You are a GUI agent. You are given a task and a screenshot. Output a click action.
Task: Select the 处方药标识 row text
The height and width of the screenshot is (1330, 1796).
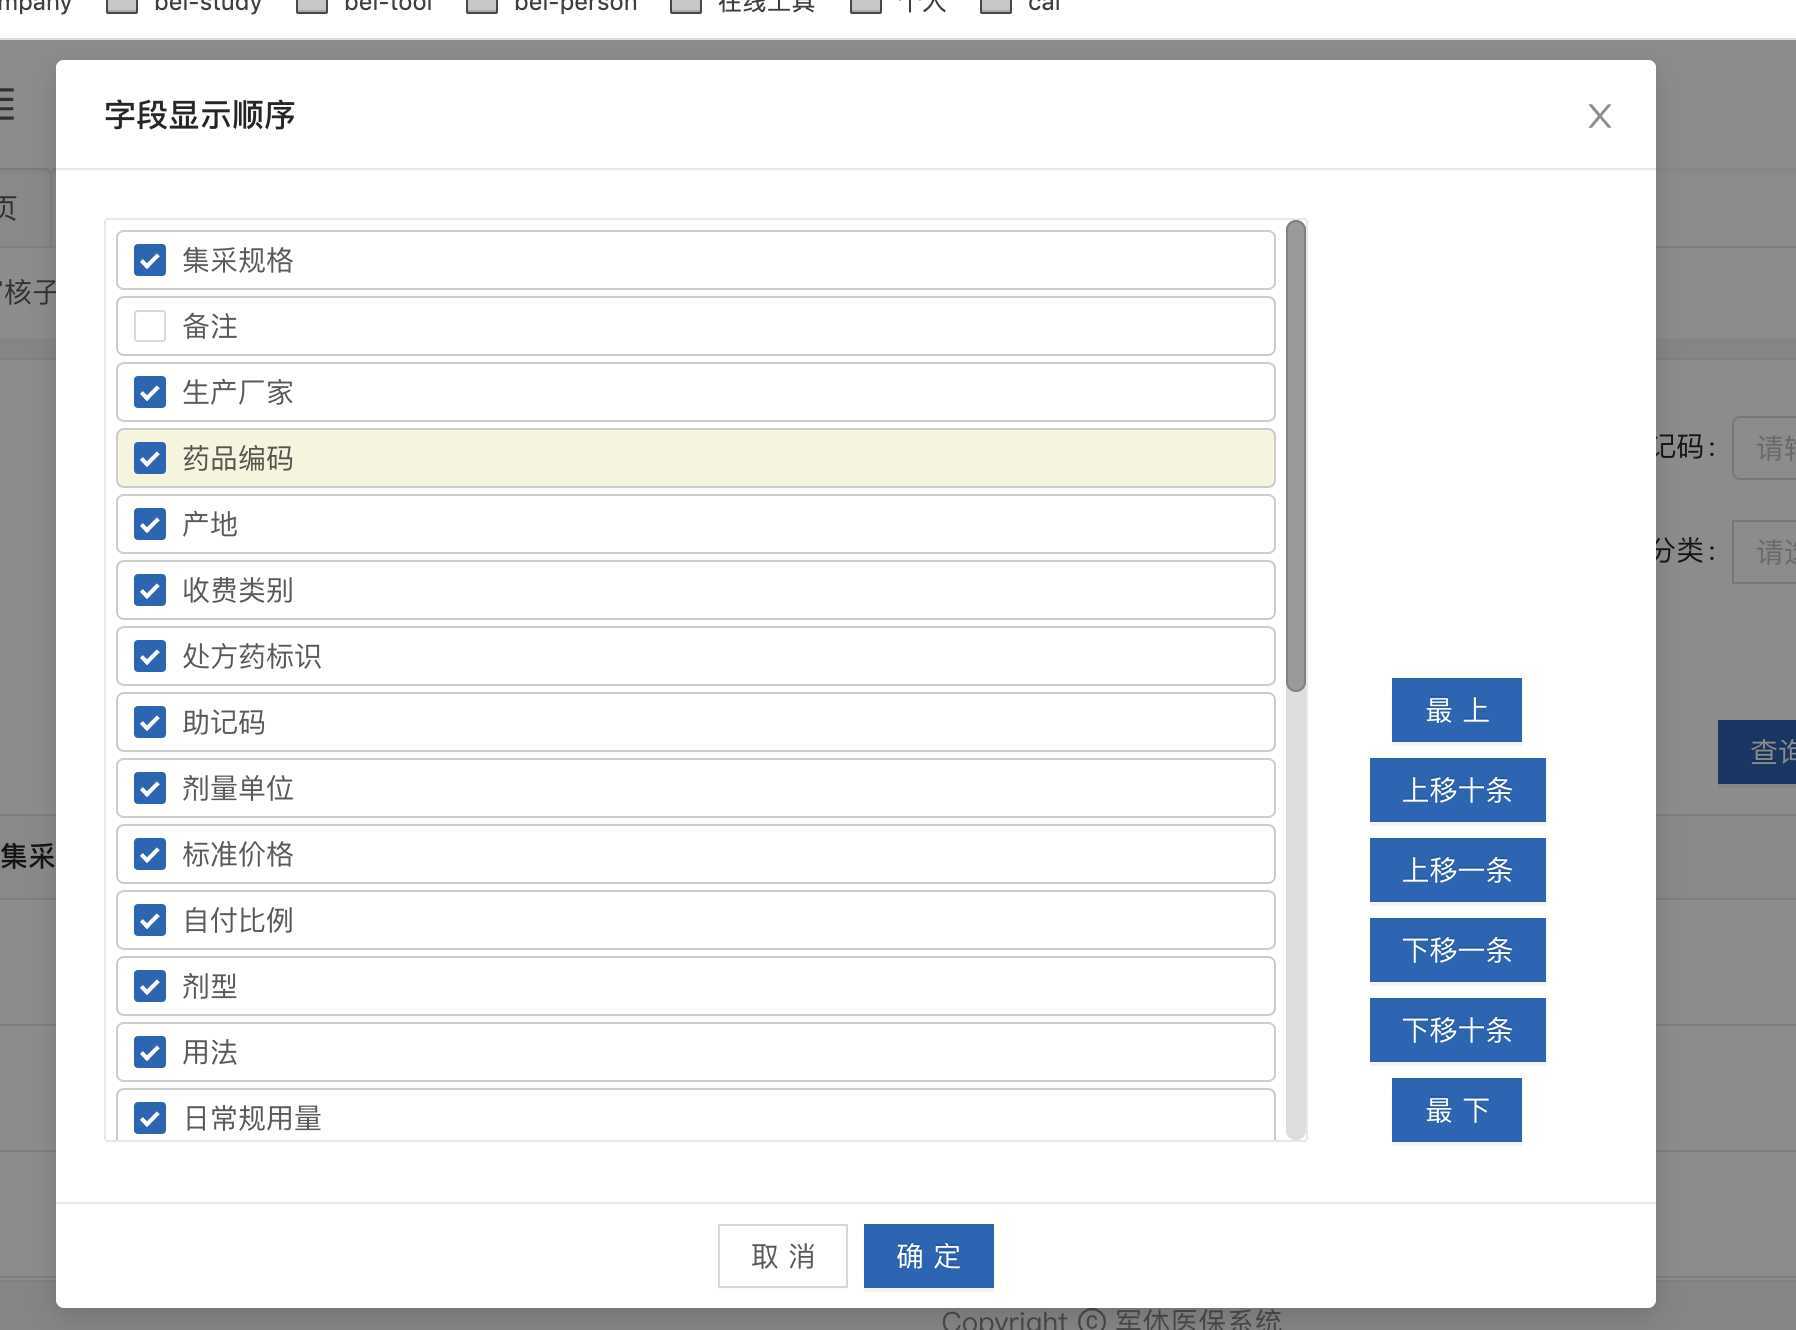pos(252,656)
